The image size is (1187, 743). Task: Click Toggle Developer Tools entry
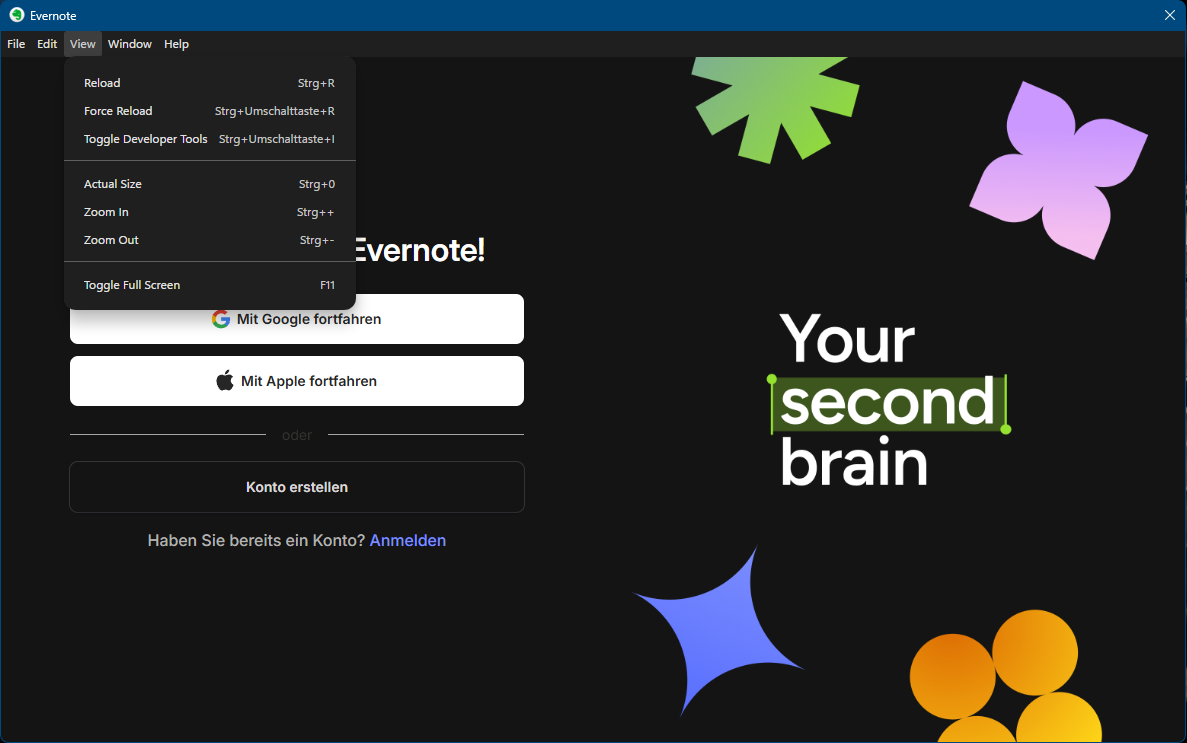click(x=210, y=139)
